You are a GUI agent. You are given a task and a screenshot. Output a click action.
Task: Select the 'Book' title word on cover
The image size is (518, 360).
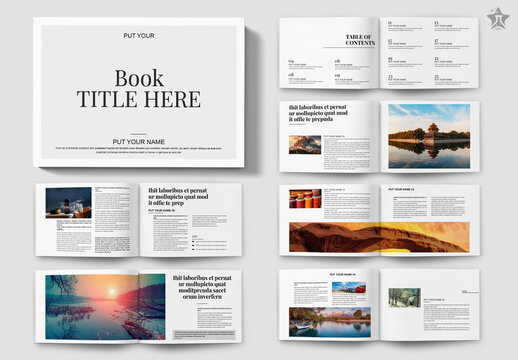coord(139,78)
